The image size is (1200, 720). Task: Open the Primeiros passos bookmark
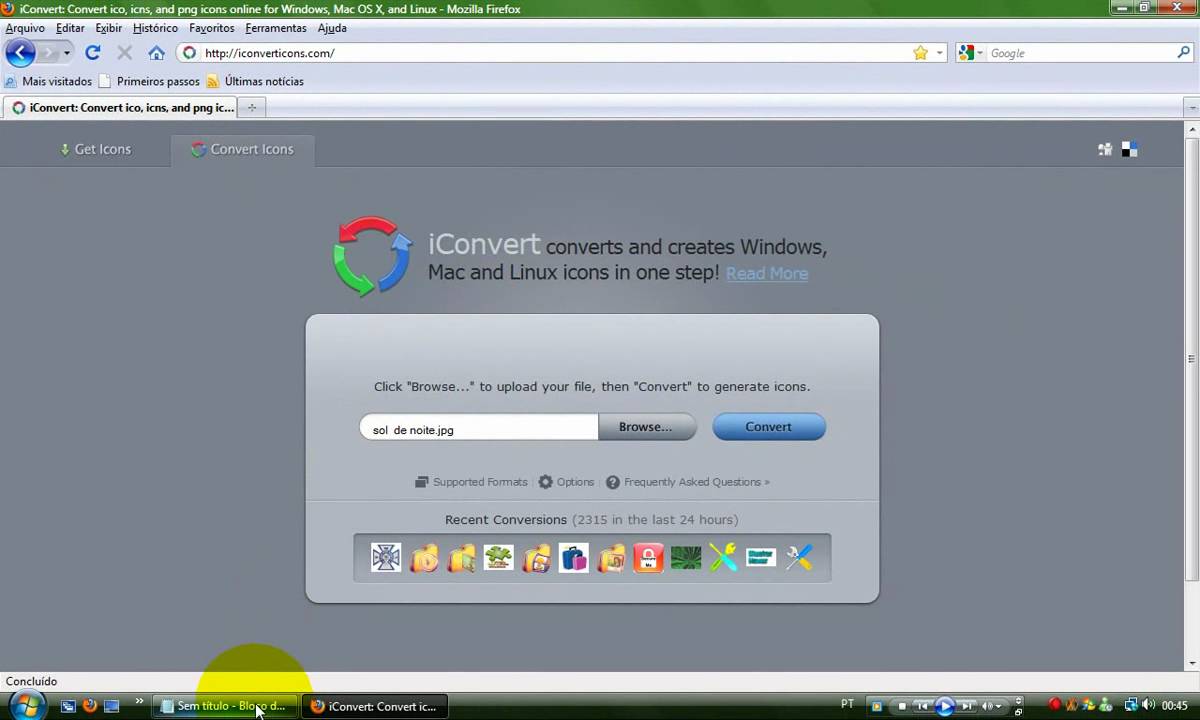[149, 81]
